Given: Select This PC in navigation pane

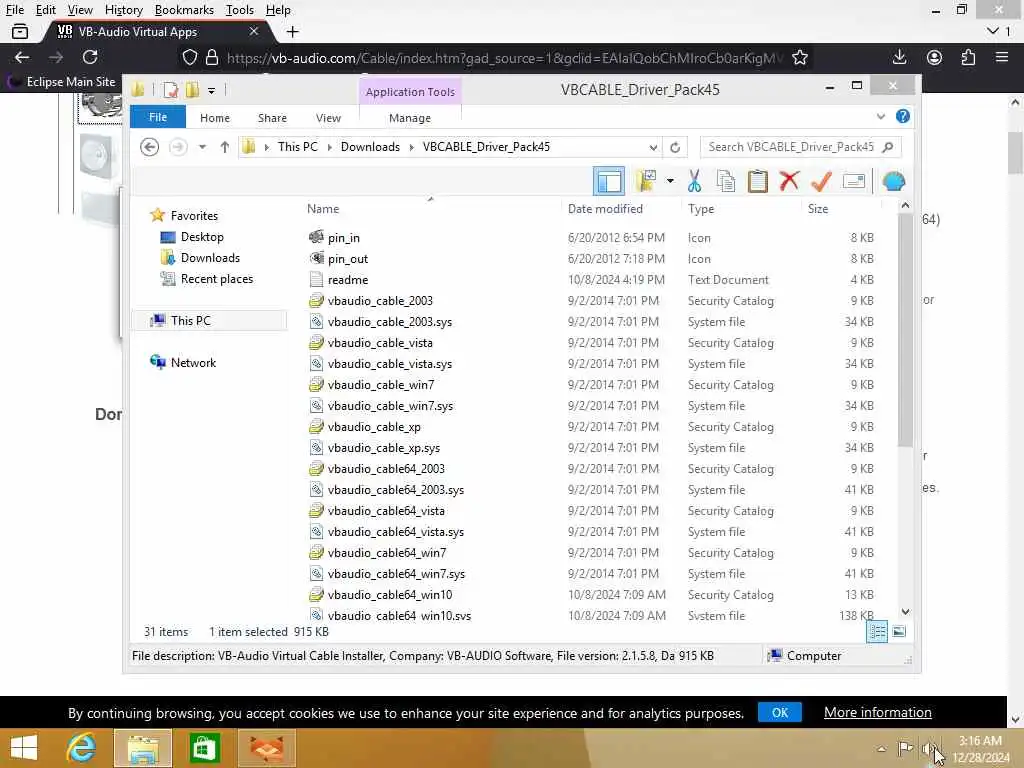Looking at the screenshot, I should 191,321.
